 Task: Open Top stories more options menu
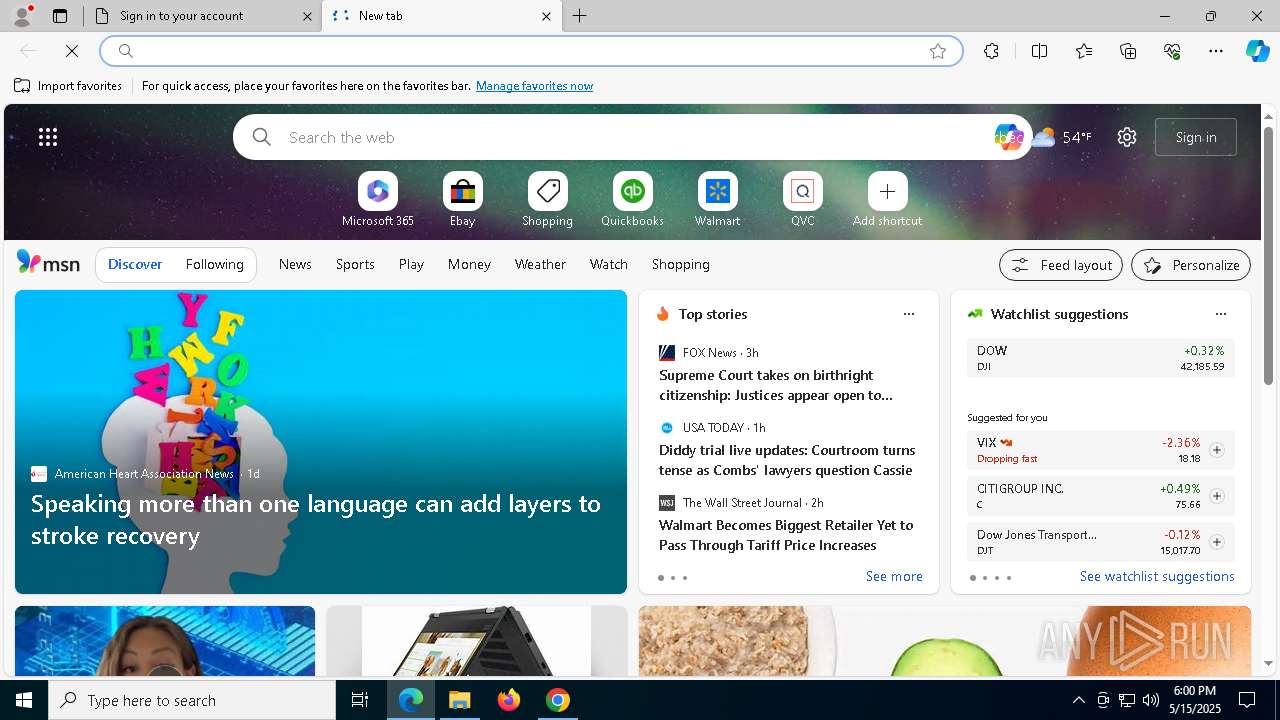click(908, 314)
